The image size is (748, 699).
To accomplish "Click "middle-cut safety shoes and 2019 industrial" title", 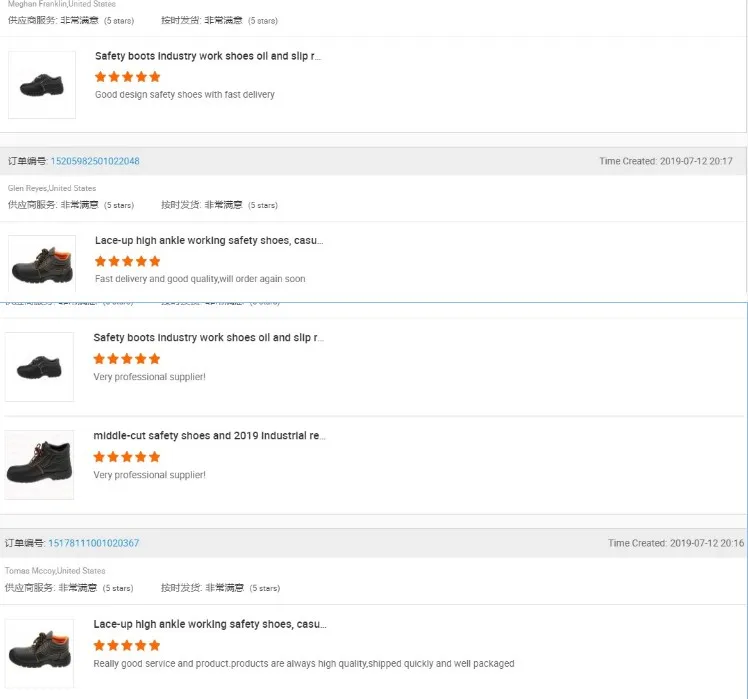I will (x=209, y=436).
